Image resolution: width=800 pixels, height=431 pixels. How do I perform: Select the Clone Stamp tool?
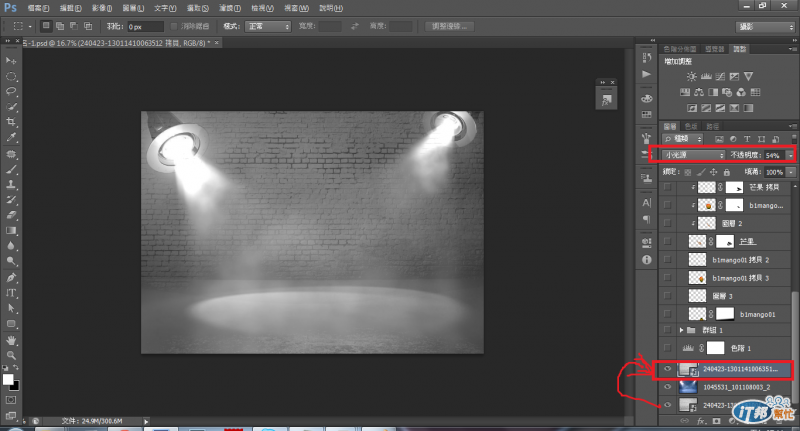click(x=11, y=185)
